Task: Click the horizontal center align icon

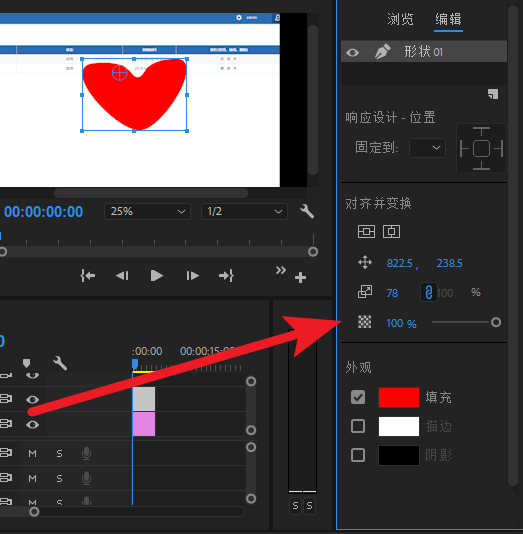Action: 391,232
